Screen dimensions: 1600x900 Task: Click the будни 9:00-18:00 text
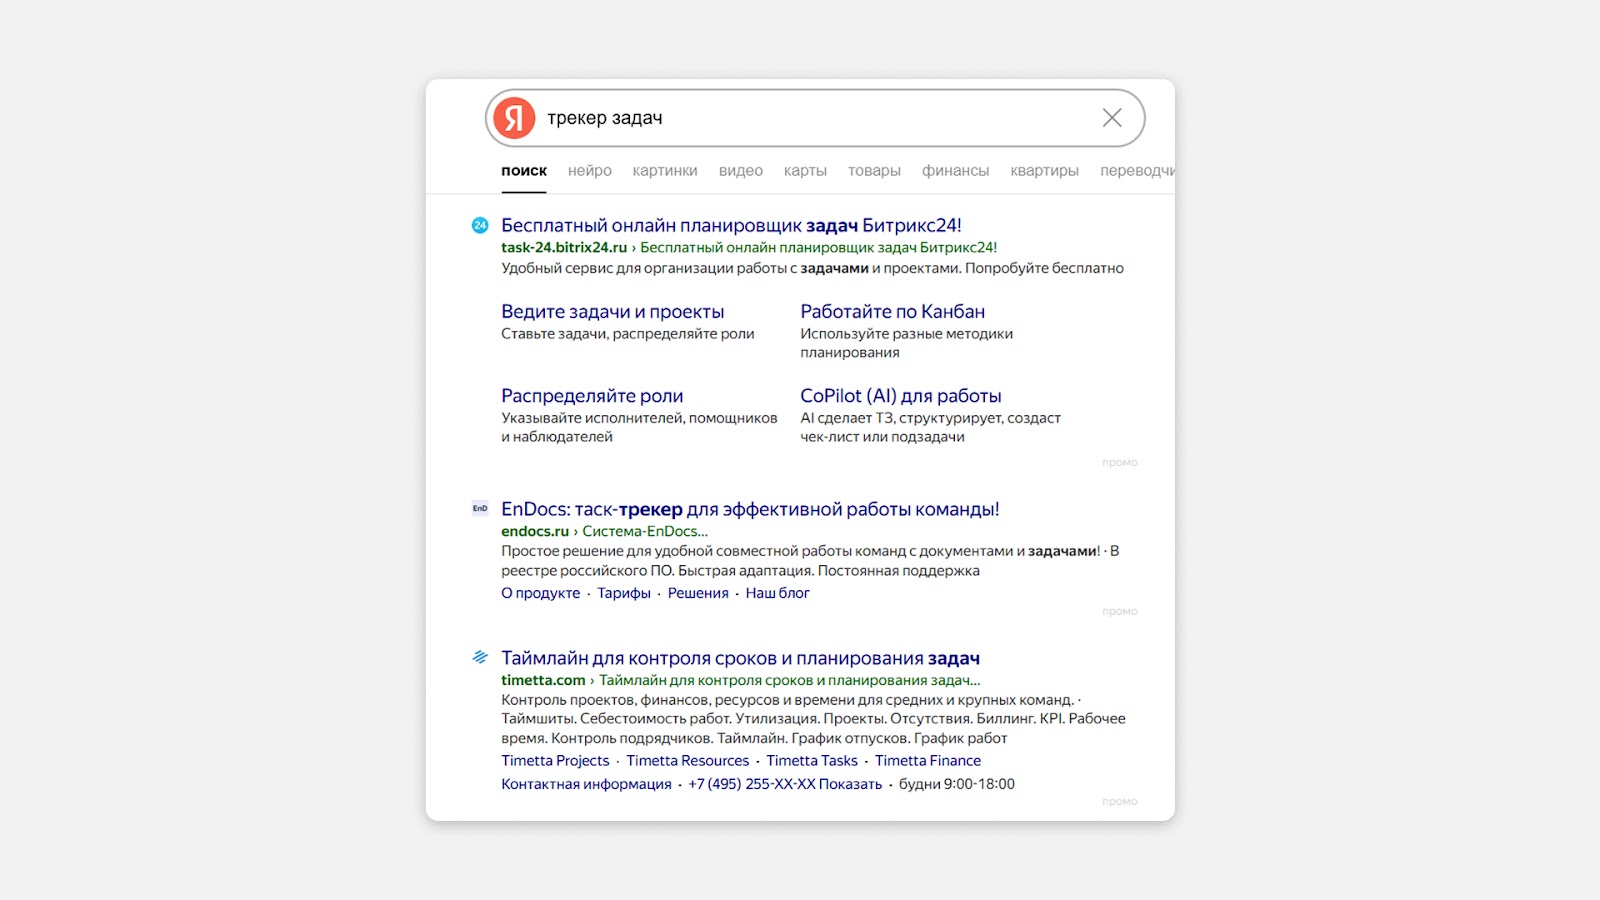pos(957,784)
